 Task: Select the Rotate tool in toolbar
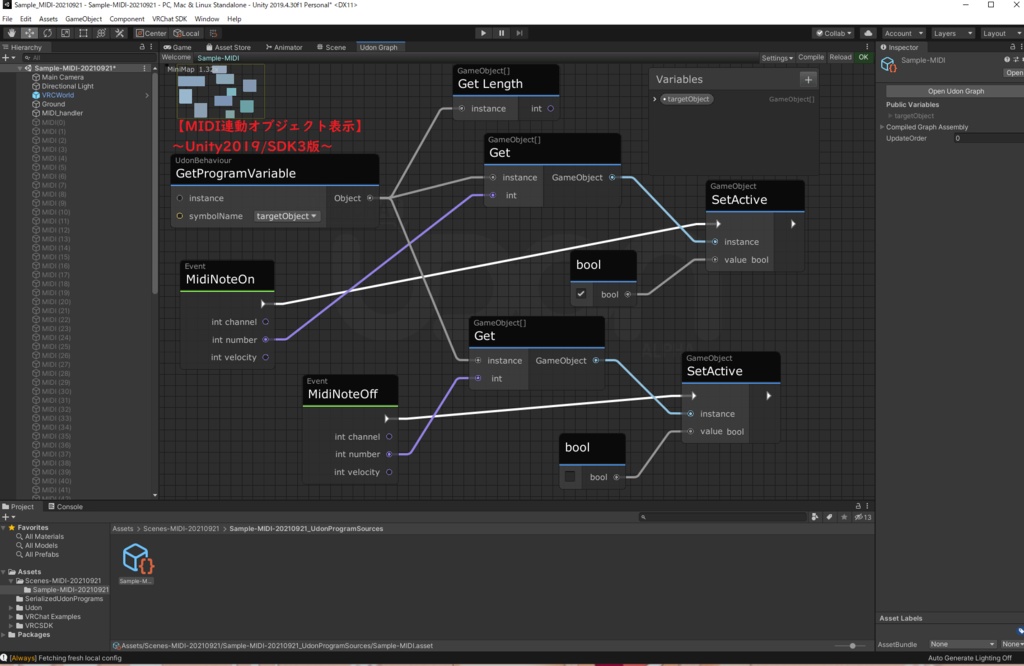pos(48,33)
